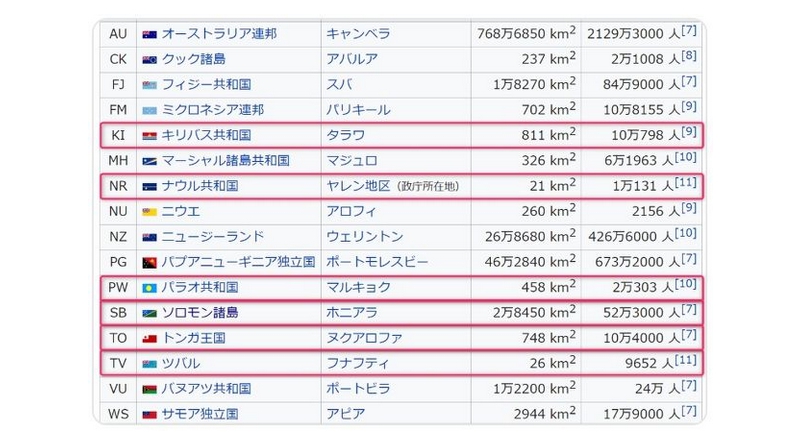
Task: Click citation [8] beside Cook Islands population
Action: click(x=689, y=57)
